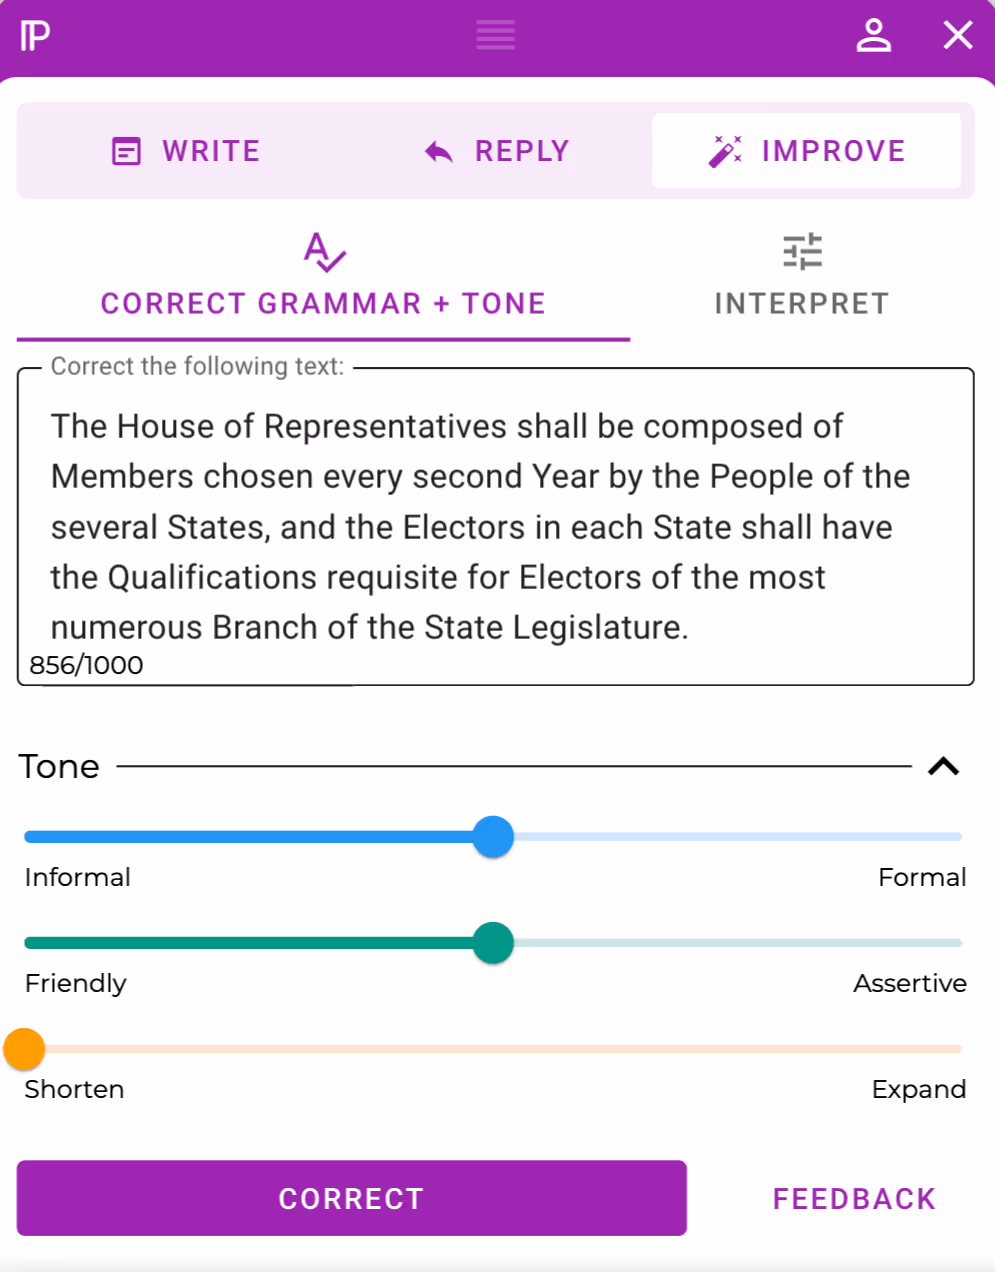995x1272 pixels.
Task: Click the Reply arrow icon
Action: click(438, 151)
